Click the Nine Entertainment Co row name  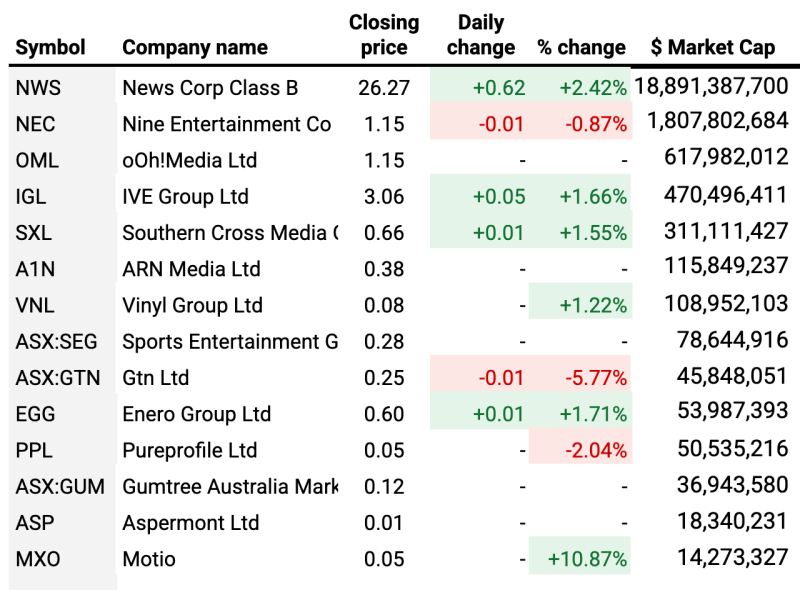pyautogui.click(x=226, y=124)
